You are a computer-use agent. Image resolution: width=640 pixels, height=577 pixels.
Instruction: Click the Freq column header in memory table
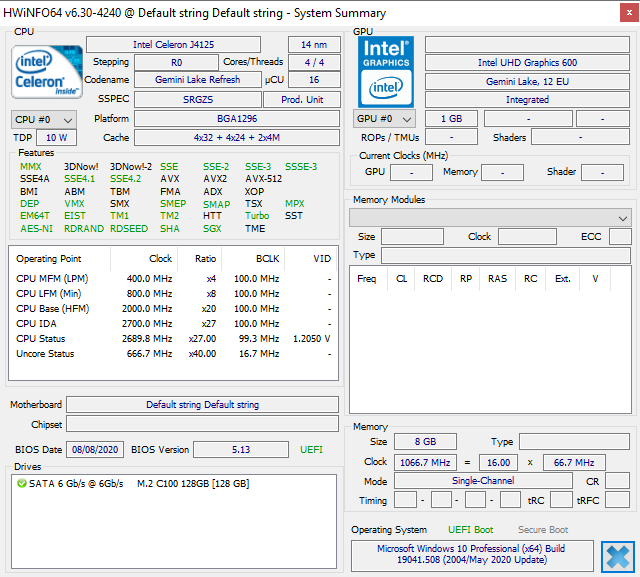click(x=367, y=279)
